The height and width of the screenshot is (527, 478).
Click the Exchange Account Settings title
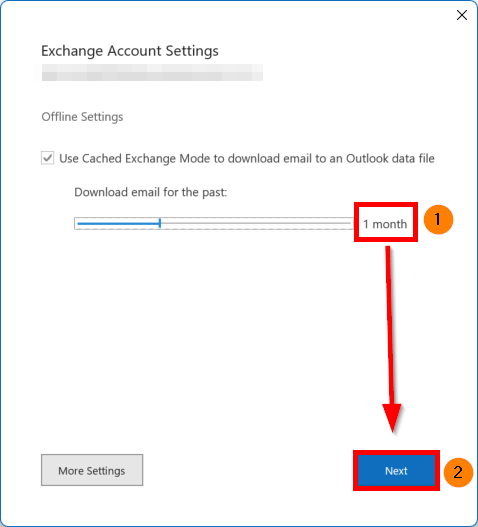130,51
